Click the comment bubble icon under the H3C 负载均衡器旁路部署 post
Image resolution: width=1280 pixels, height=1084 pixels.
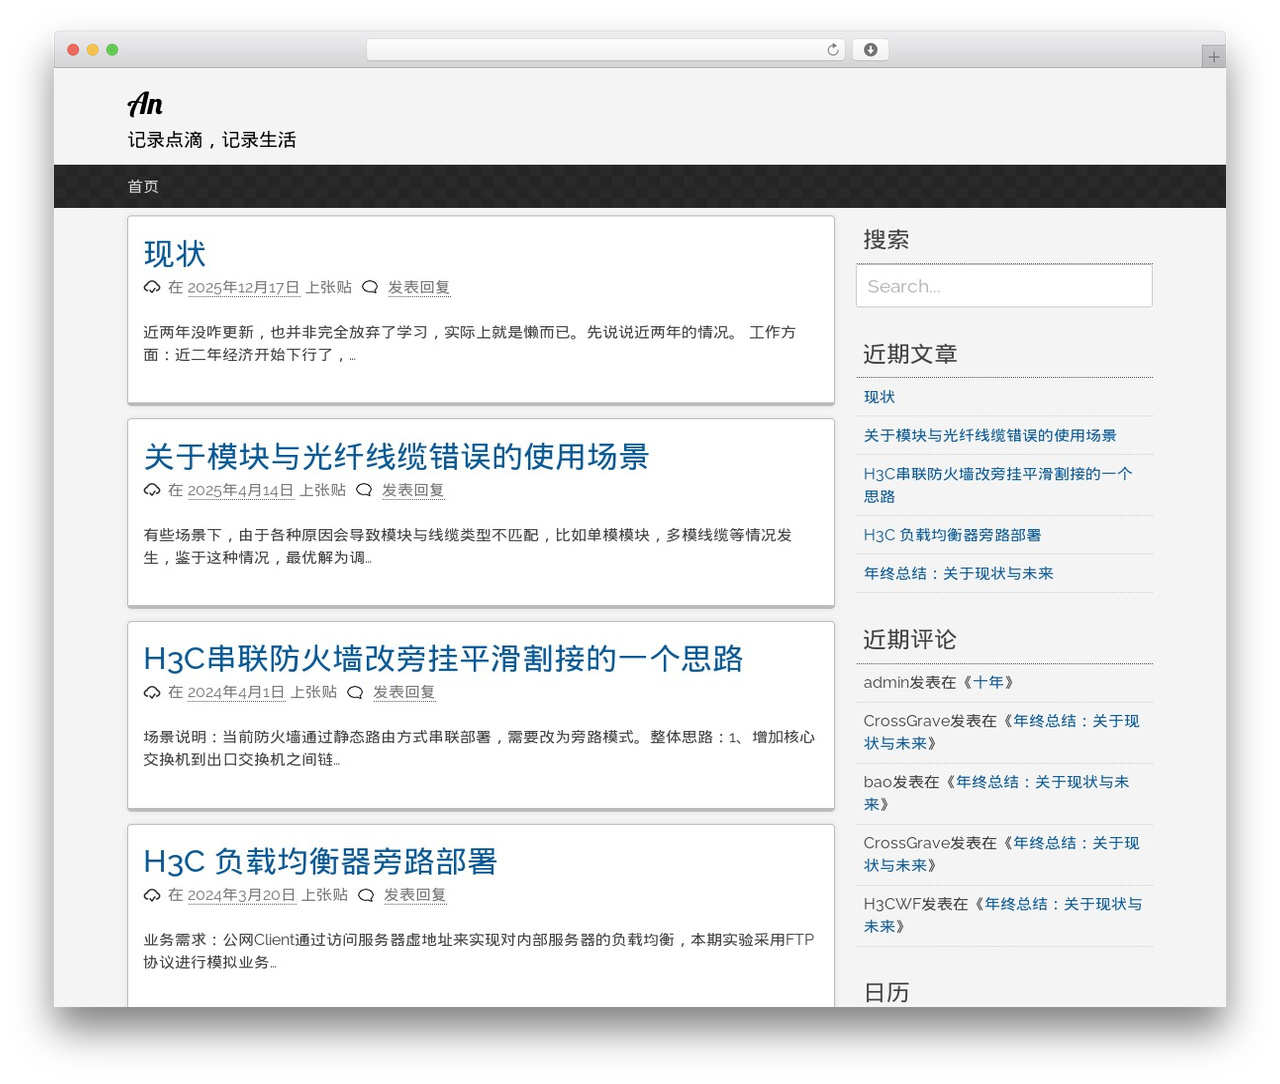[366, 895]
